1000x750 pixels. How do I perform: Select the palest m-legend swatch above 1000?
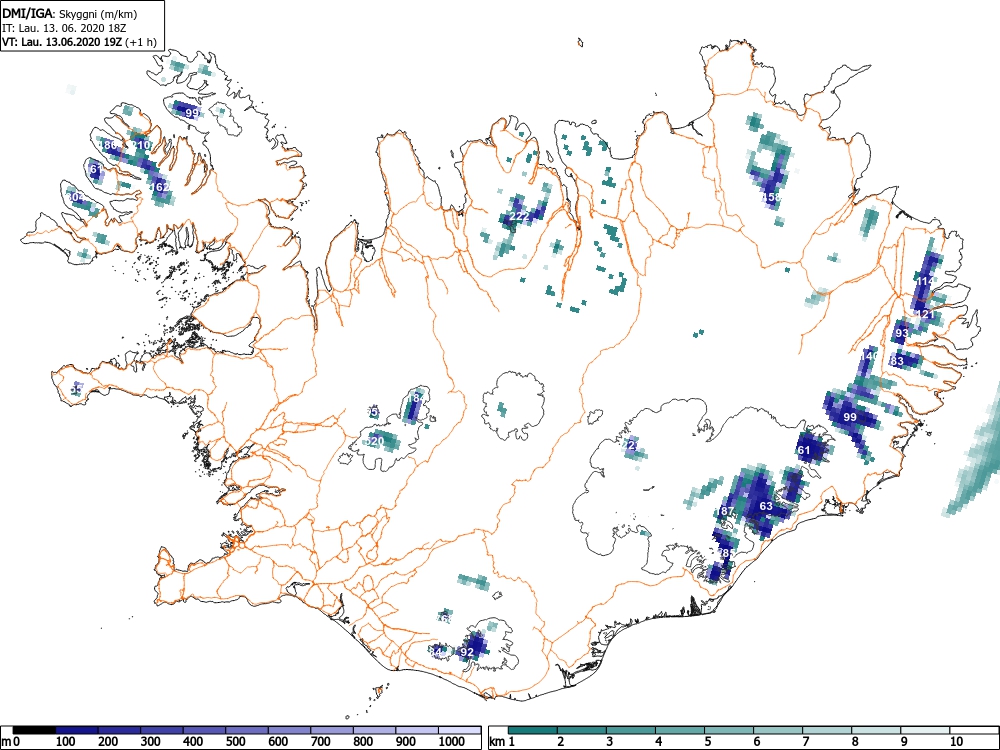point(460,730)
